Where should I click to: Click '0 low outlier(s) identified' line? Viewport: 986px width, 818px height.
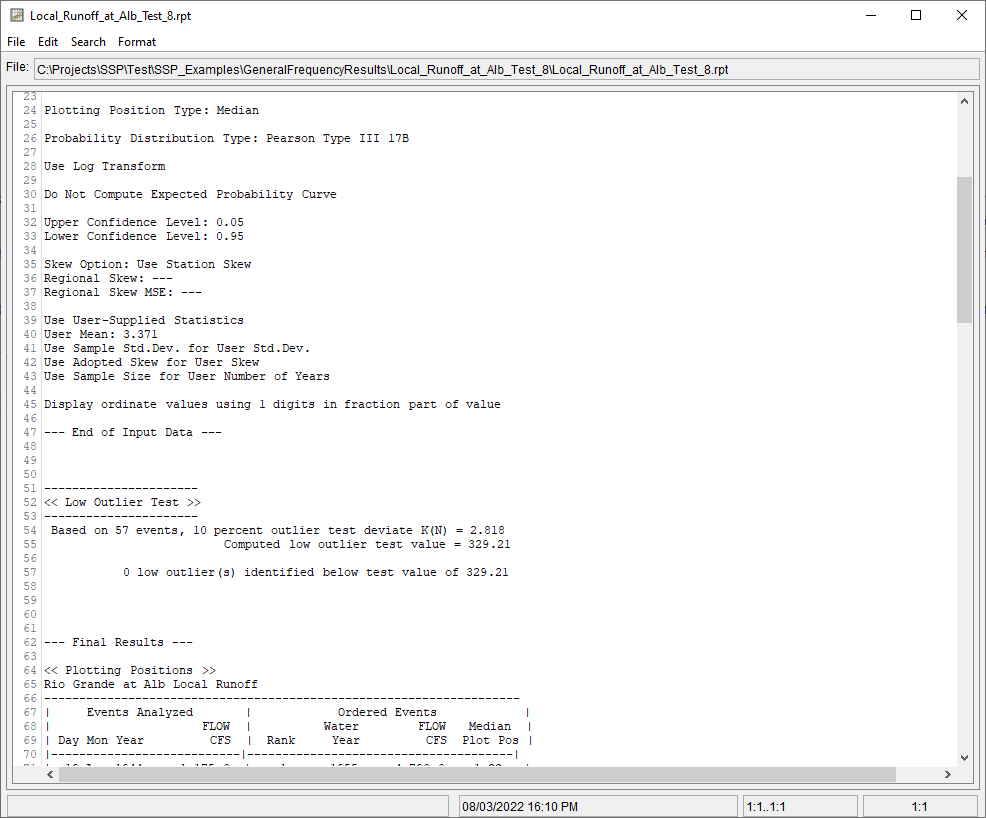click(316, 573)
